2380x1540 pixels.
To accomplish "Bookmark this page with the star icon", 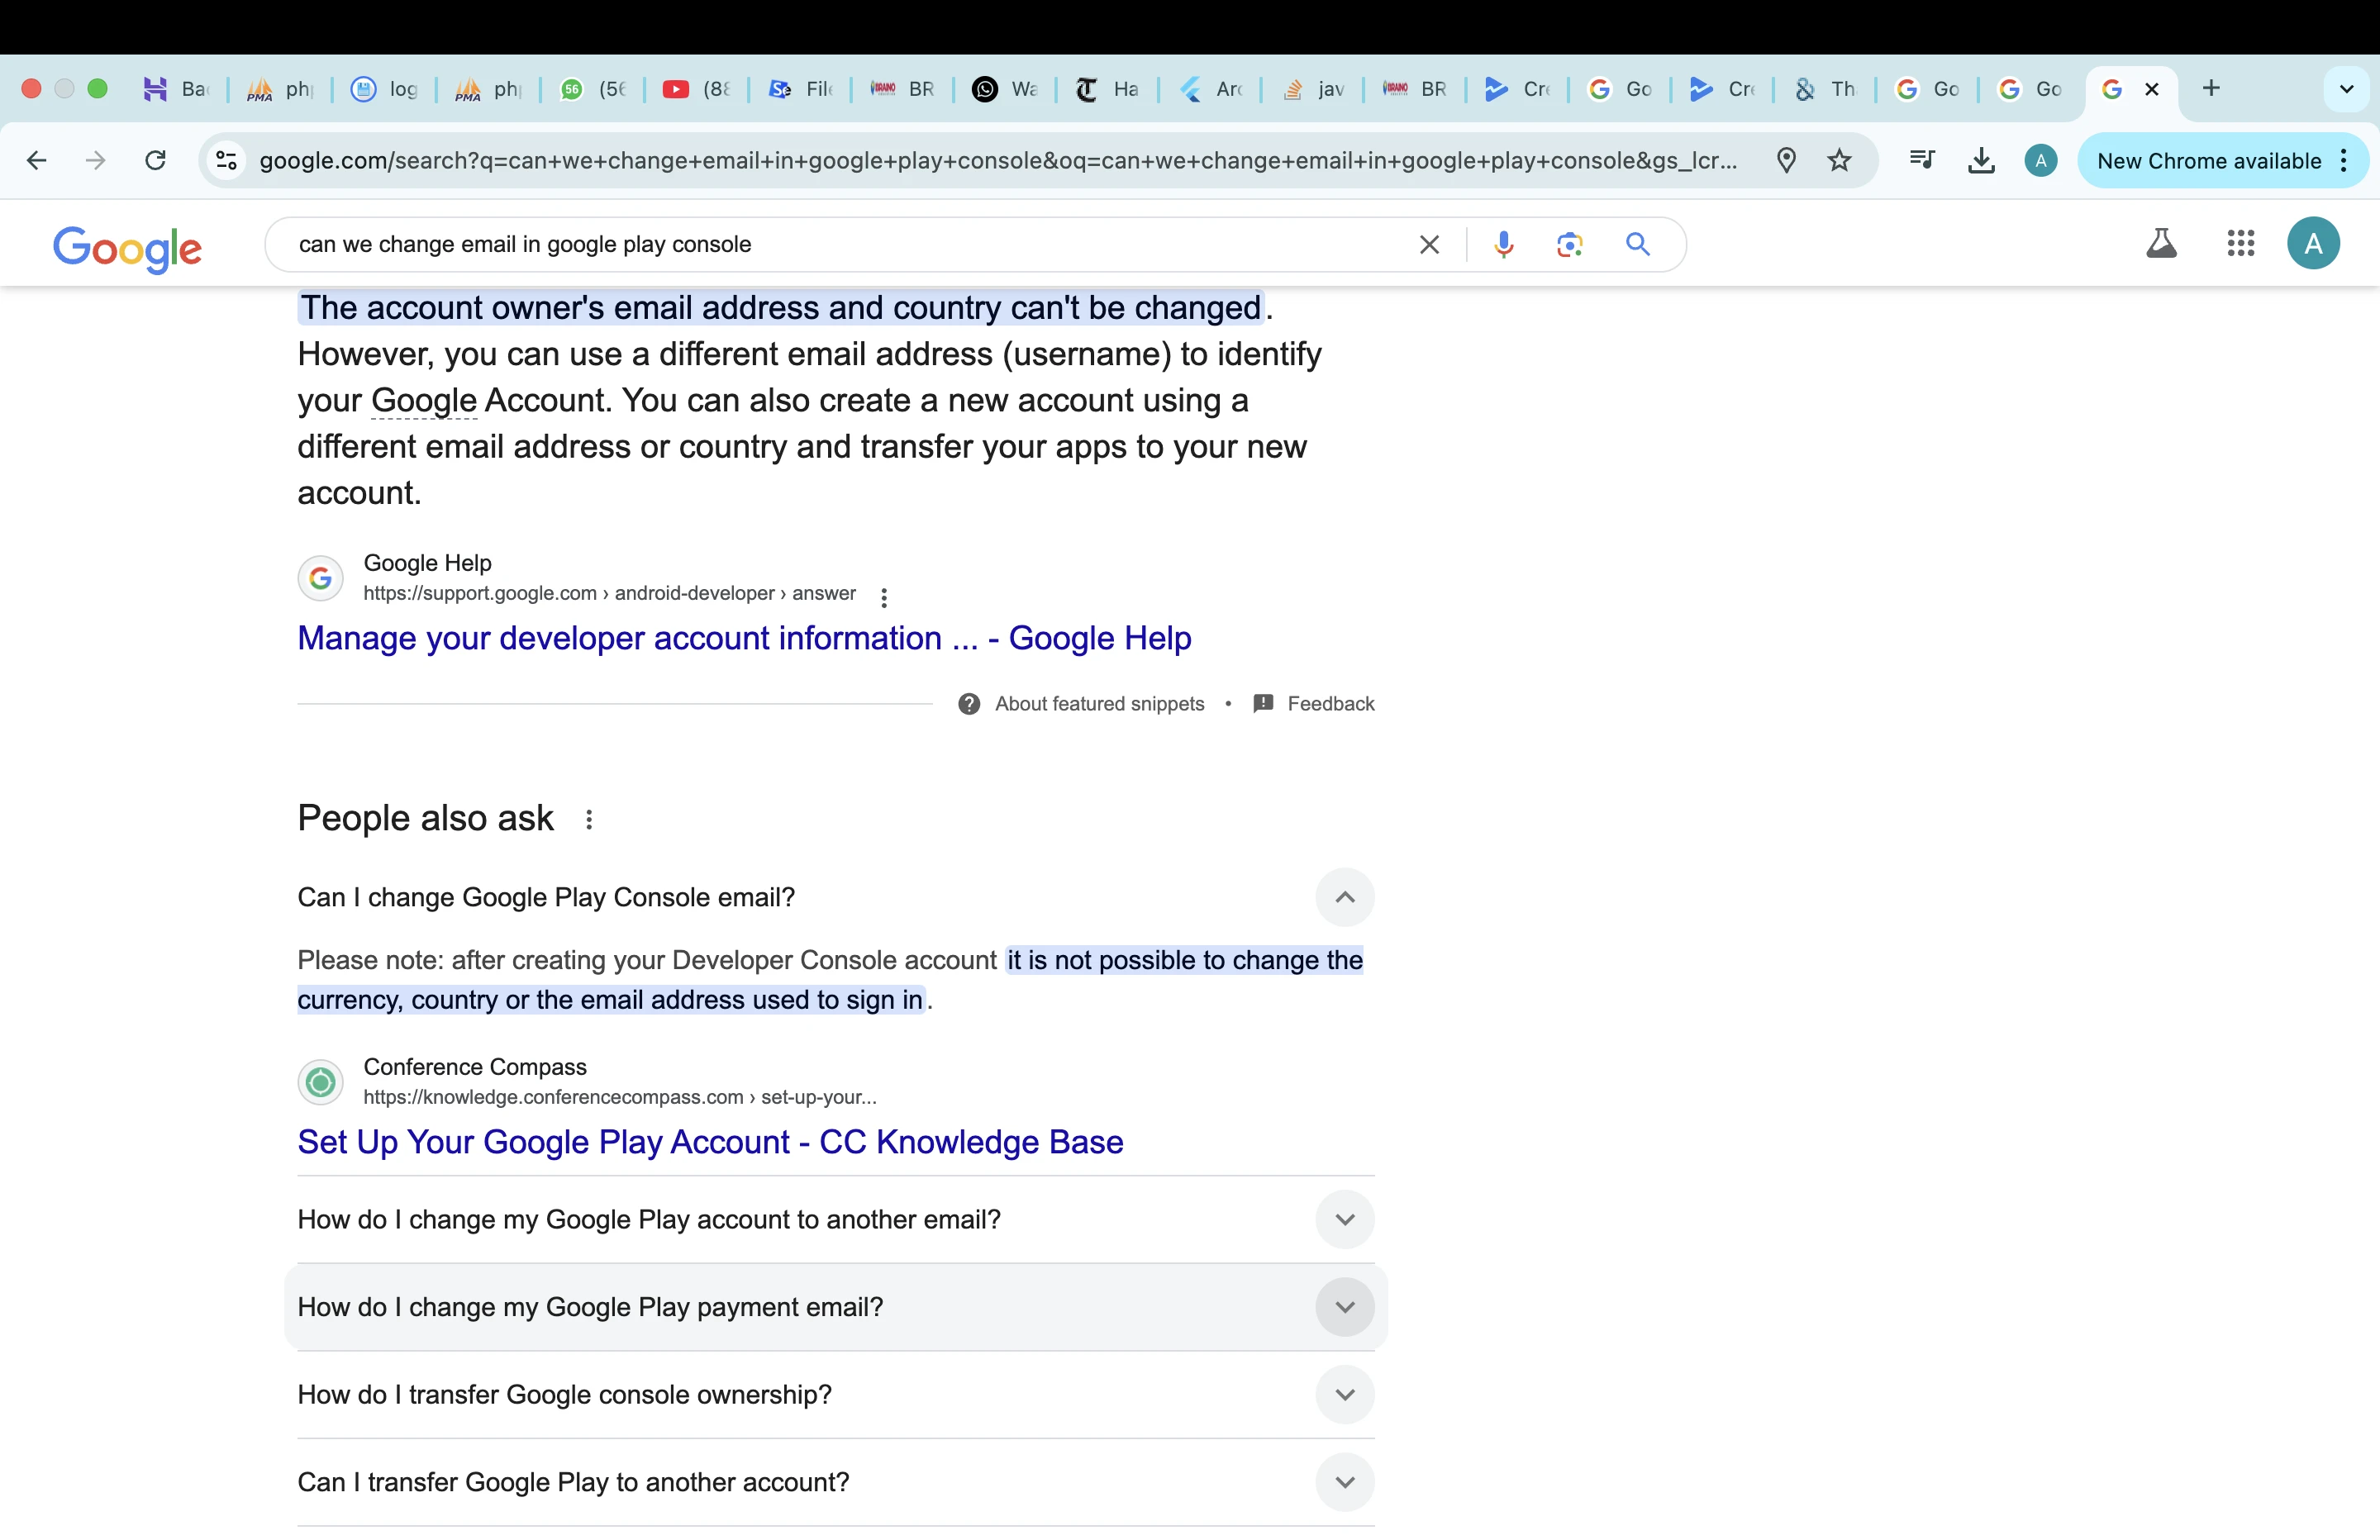I will [1839, 160].
